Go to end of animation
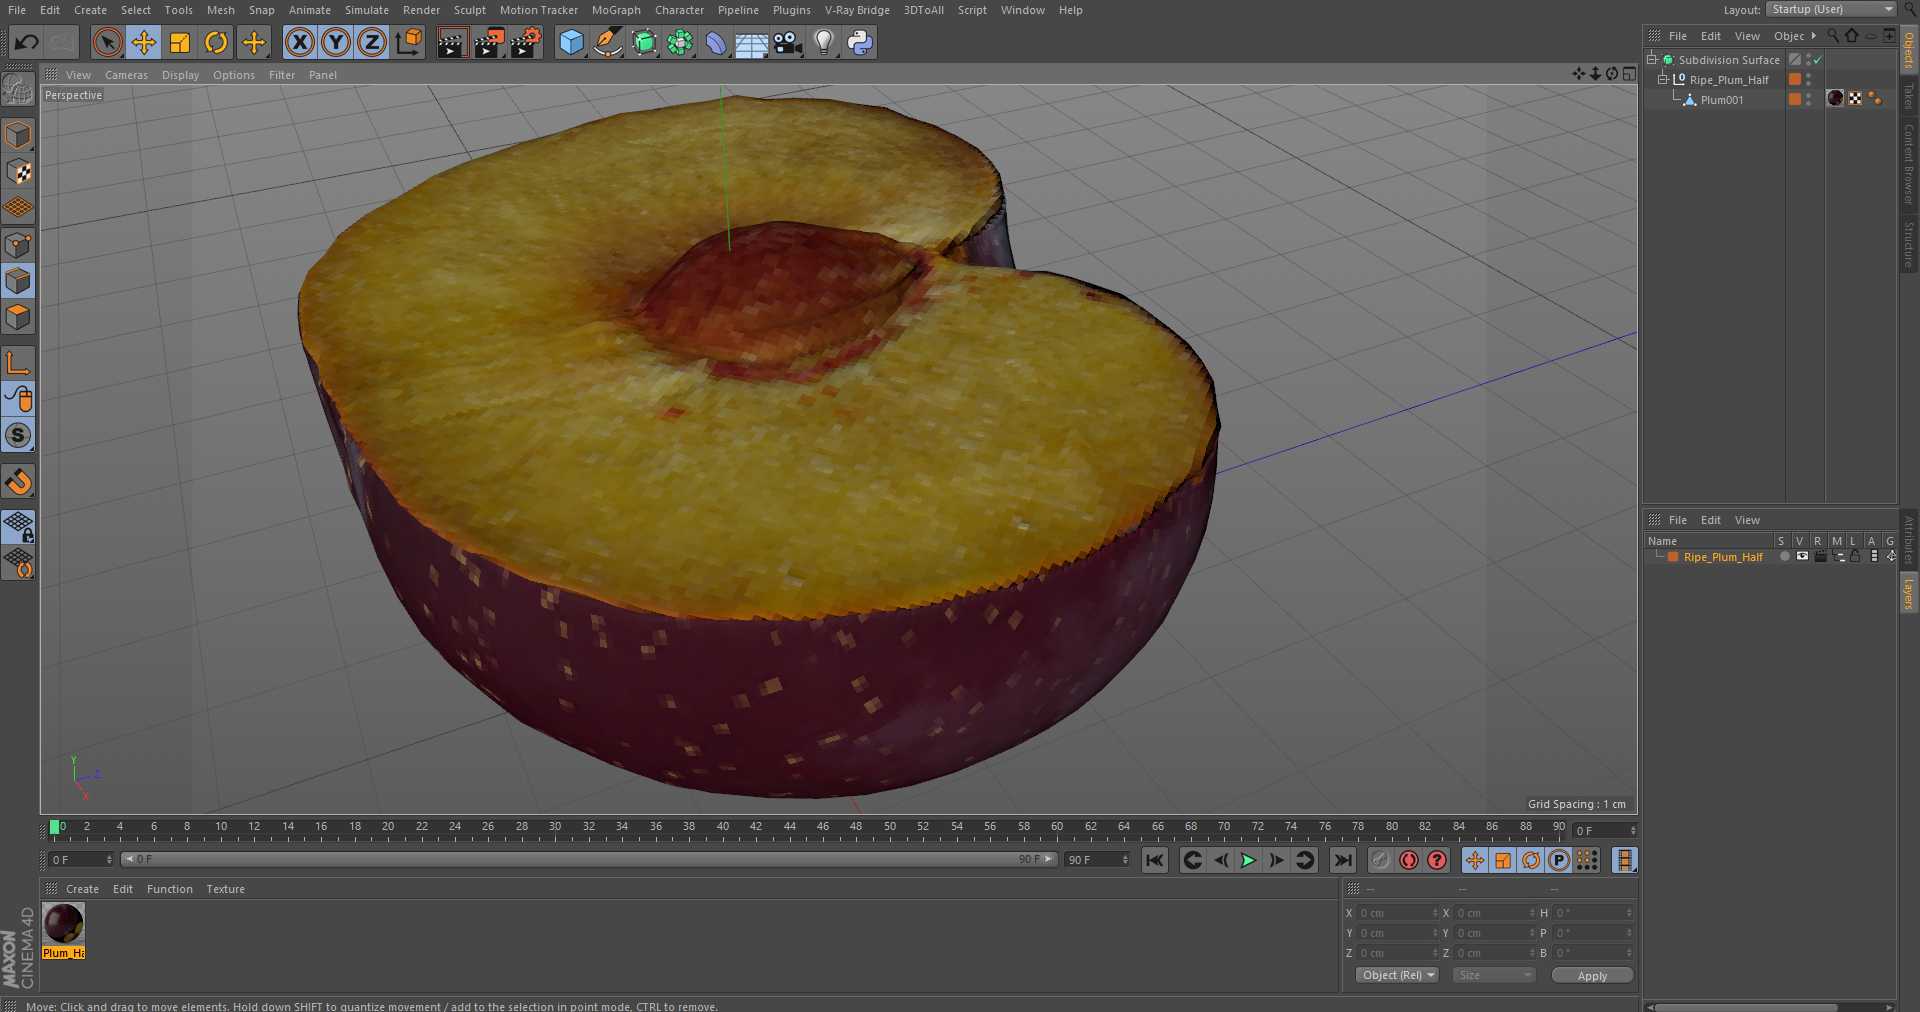1920x1012 pixels. pyautogui.click(x=1343, y=860)
